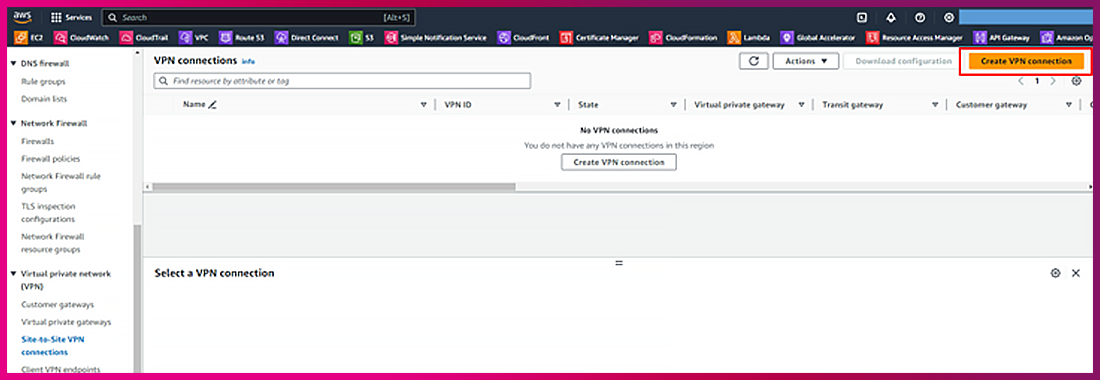Open the EC2 shortcut in favorites bar

pos(30,38)
